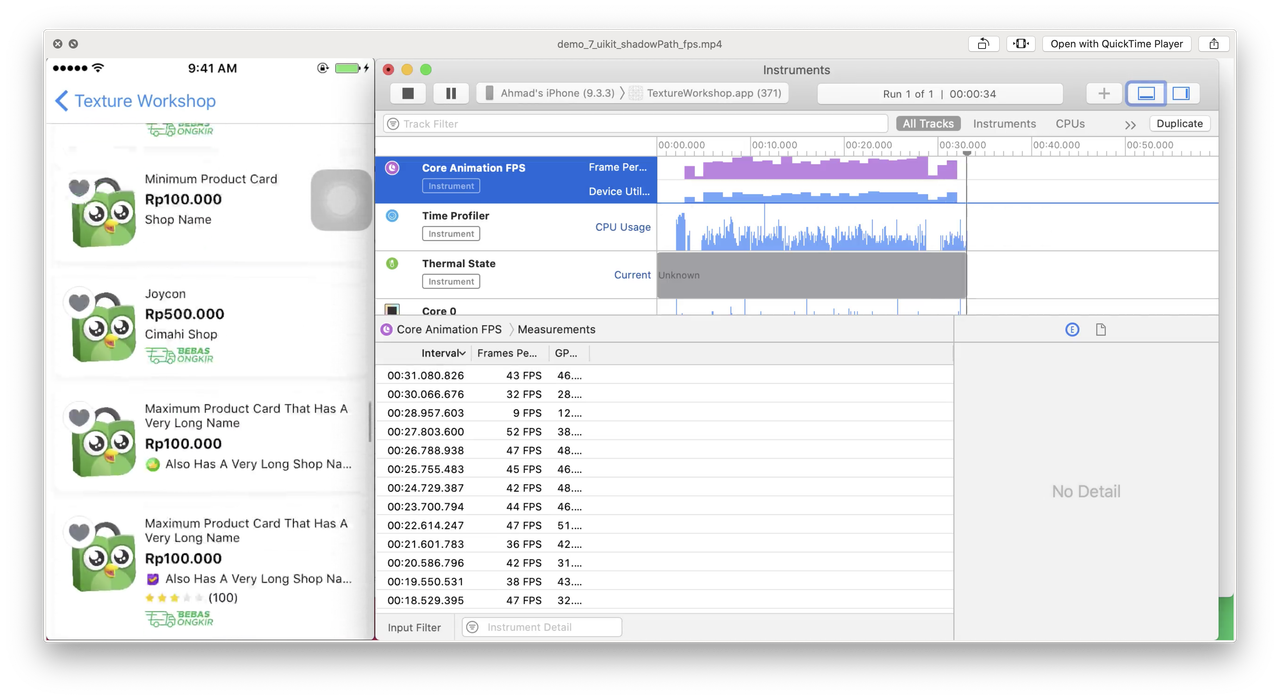Viewport: 1280px width, 700px height.
Task: Click the Cimahi Shop name
Action: point(181,334)
